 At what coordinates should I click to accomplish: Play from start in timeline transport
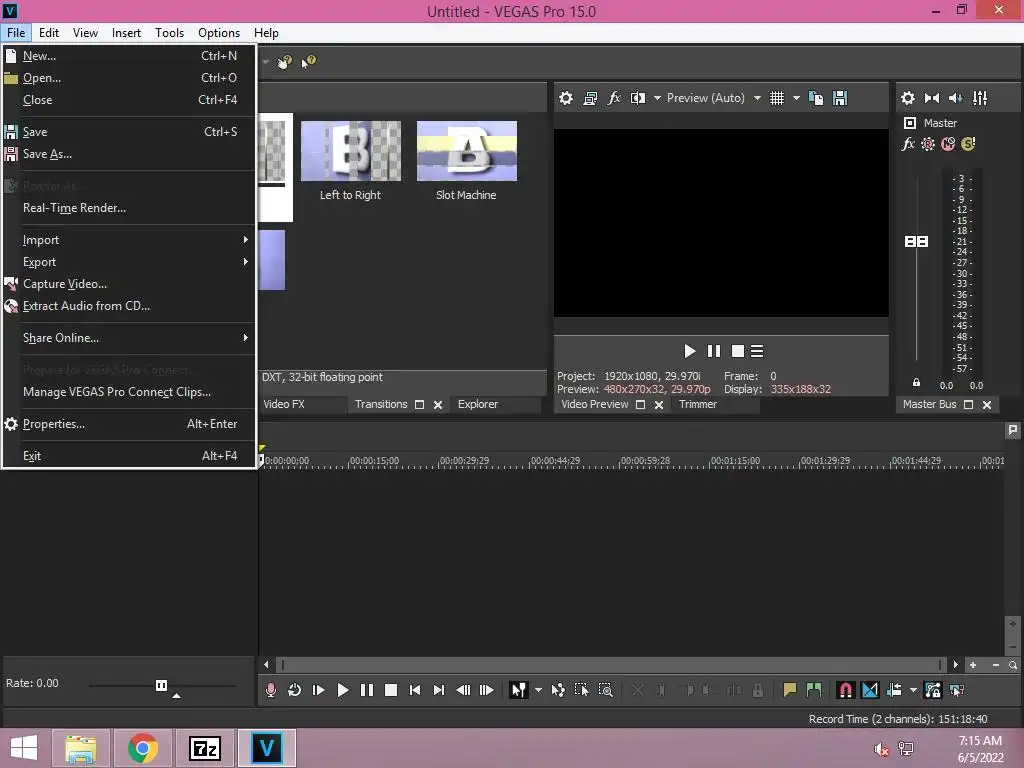coord(319,690)
